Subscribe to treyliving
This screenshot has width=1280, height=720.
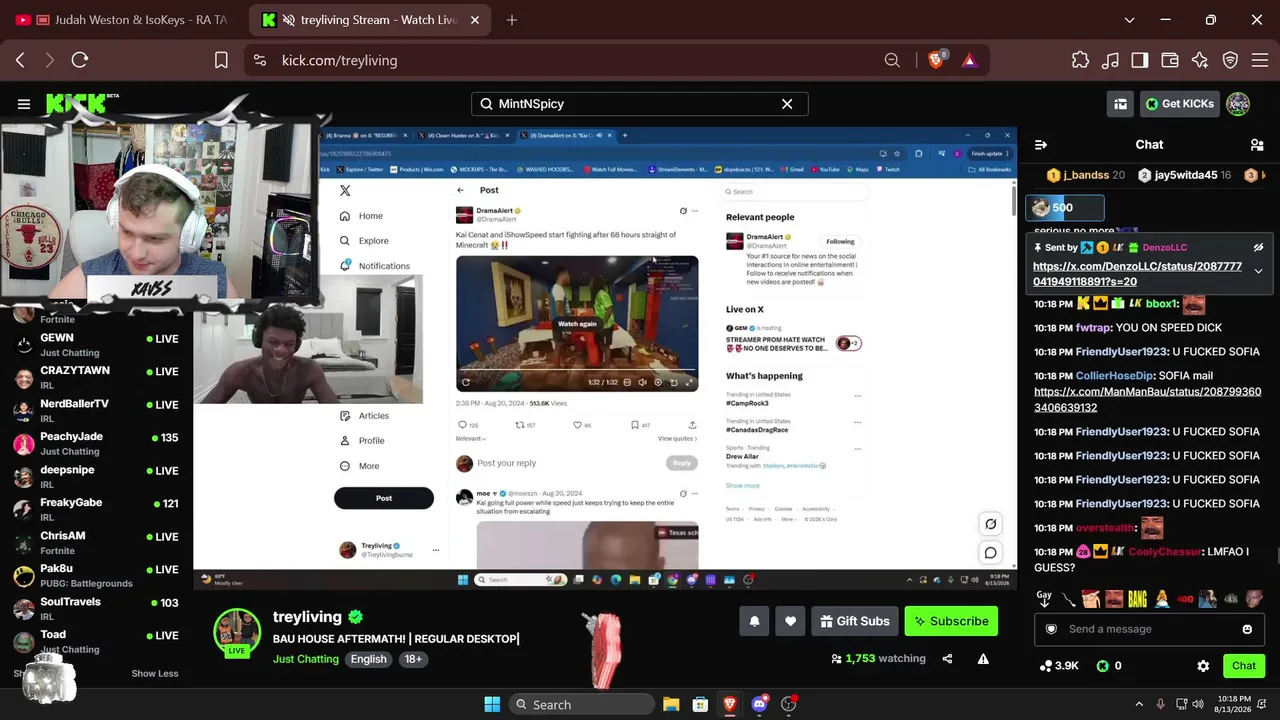coord(951,621)
